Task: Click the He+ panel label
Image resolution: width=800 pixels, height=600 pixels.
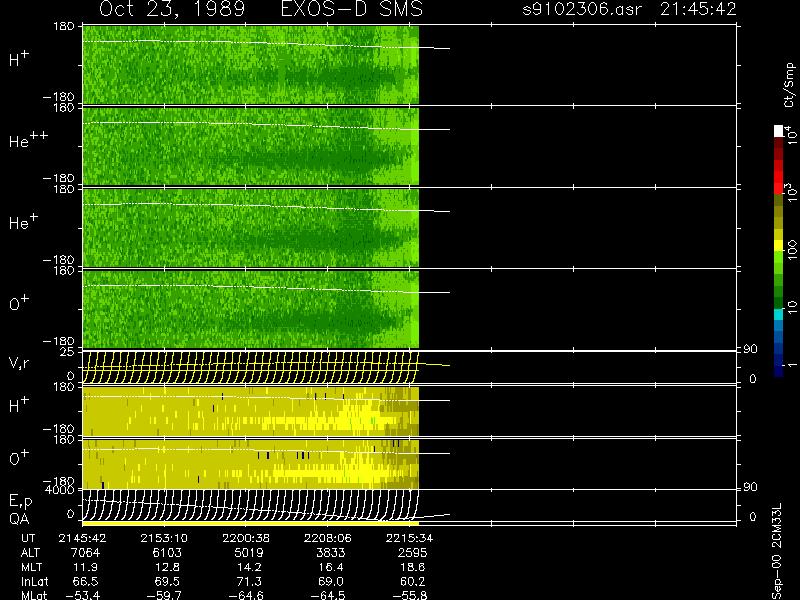Action: 23,222
